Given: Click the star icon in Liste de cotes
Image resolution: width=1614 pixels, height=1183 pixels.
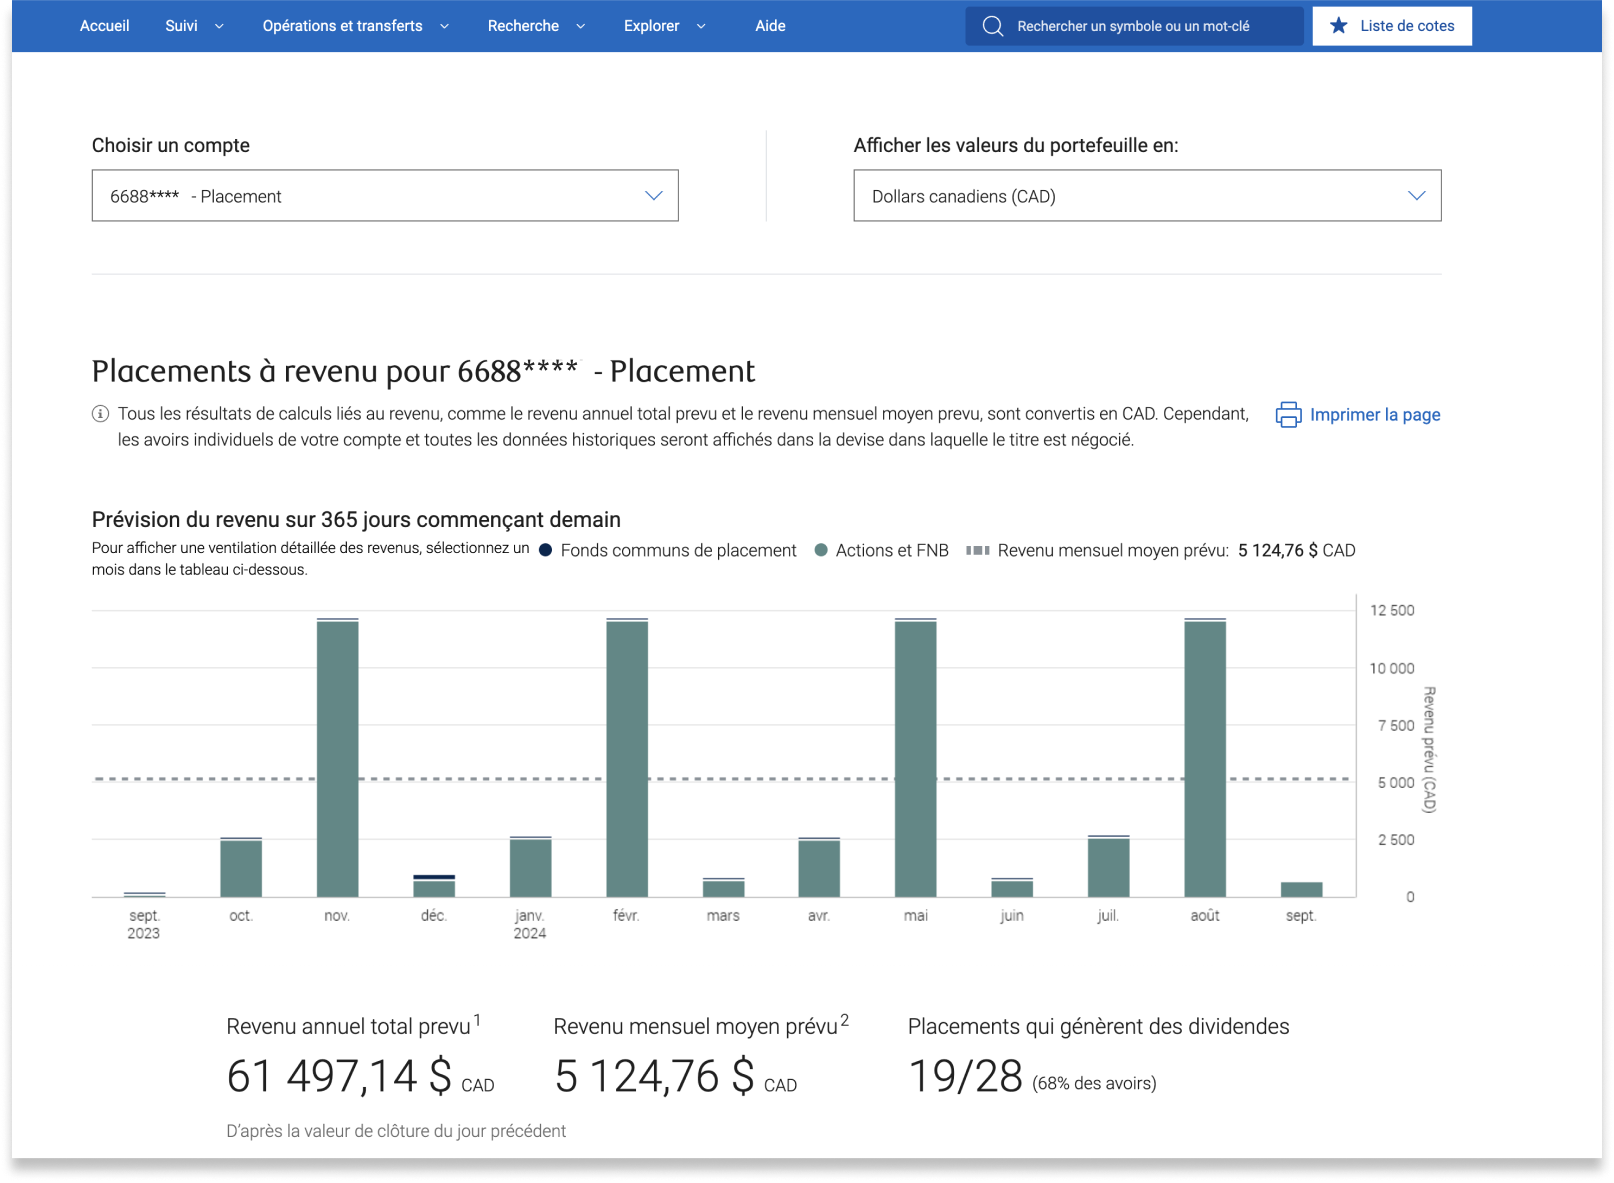Looking at the screenshot, I should tap(1338, 25).
